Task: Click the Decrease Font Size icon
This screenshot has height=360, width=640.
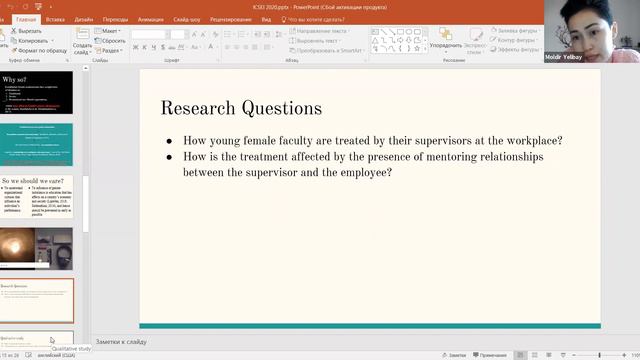Action: tap(203, 35)
